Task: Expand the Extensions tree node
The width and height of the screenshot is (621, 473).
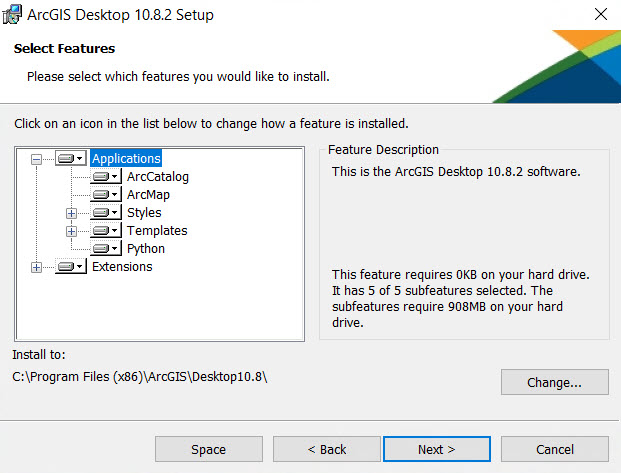Action: coord(37,267)
